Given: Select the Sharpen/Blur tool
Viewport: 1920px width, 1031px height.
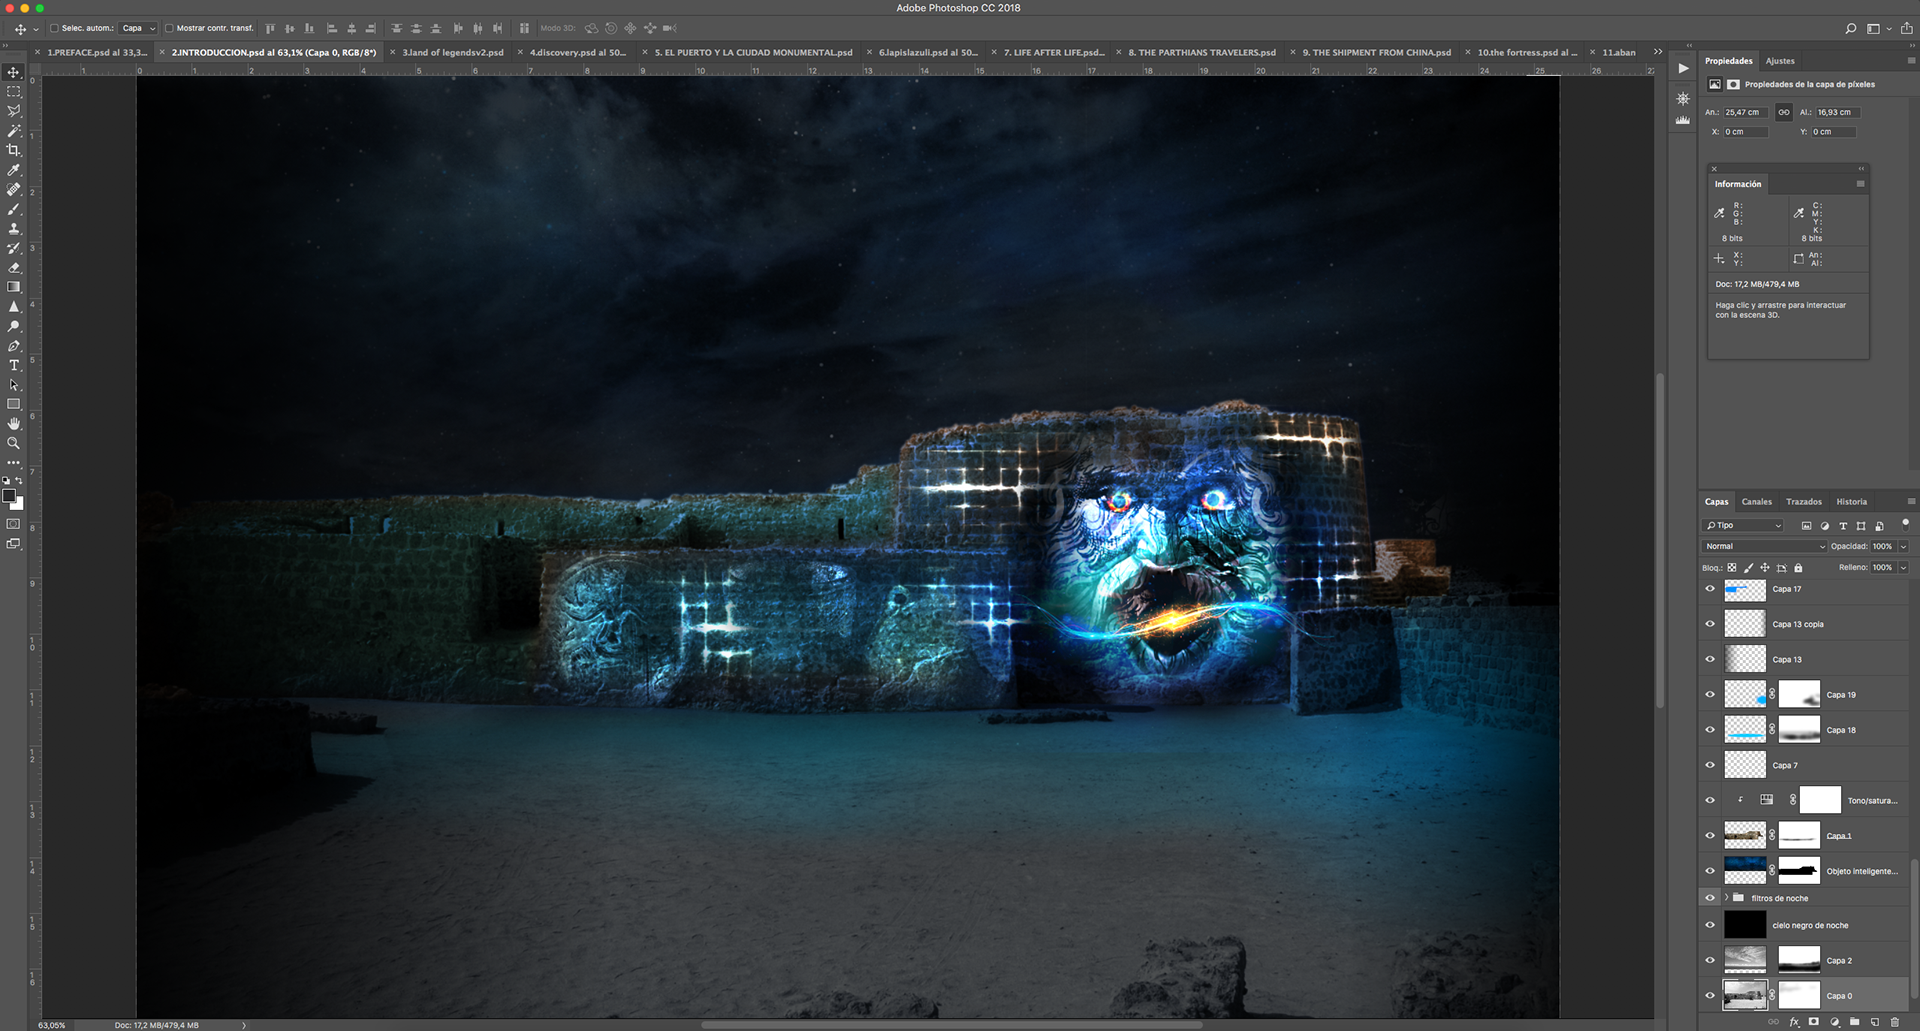Looking at the screenshot, I should [14, 306].
